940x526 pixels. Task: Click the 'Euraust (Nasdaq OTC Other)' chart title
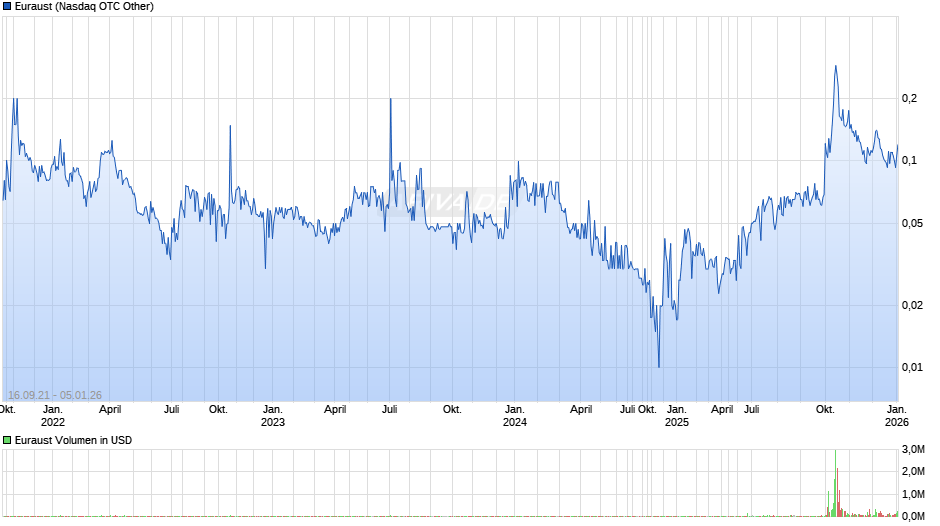click(x=84, y=7)
